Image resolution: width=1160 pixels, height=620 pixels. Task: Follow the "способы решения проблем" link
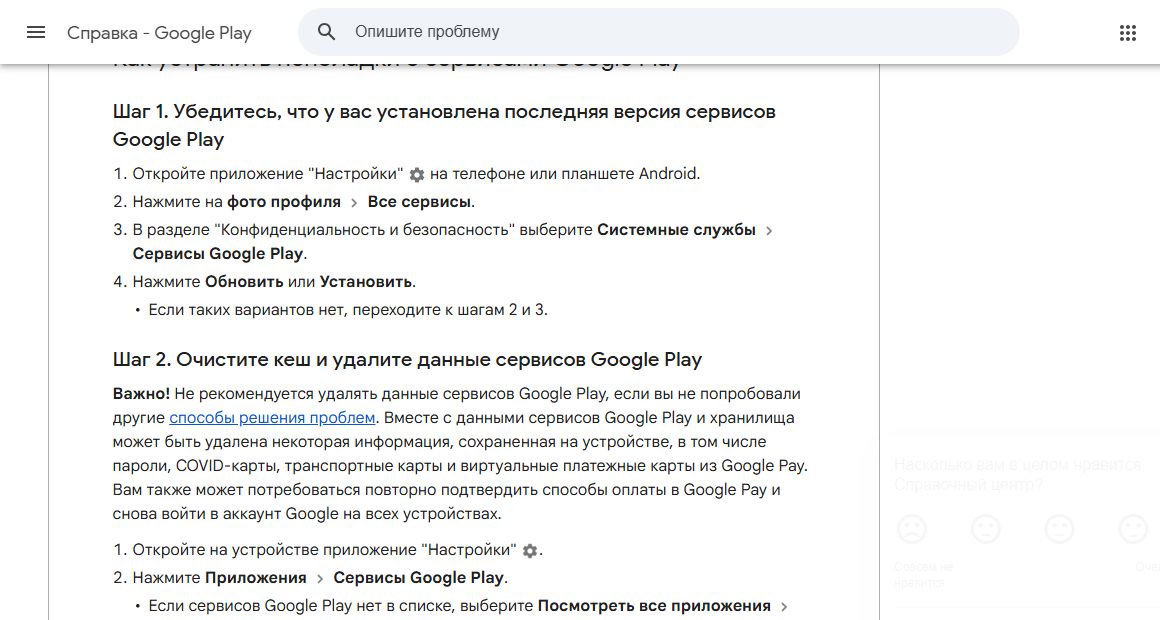[272, 417]
